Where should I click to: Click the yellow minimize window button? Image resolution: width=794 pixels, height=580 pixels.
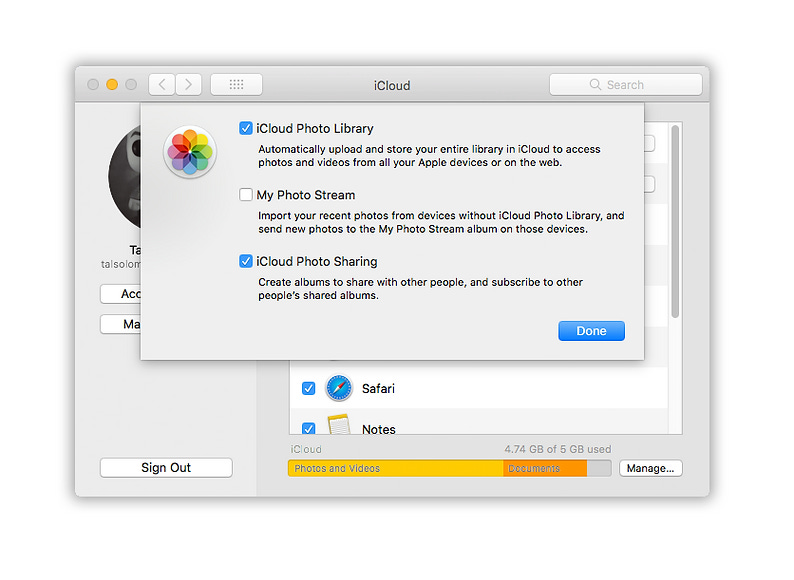pos(112,85)
